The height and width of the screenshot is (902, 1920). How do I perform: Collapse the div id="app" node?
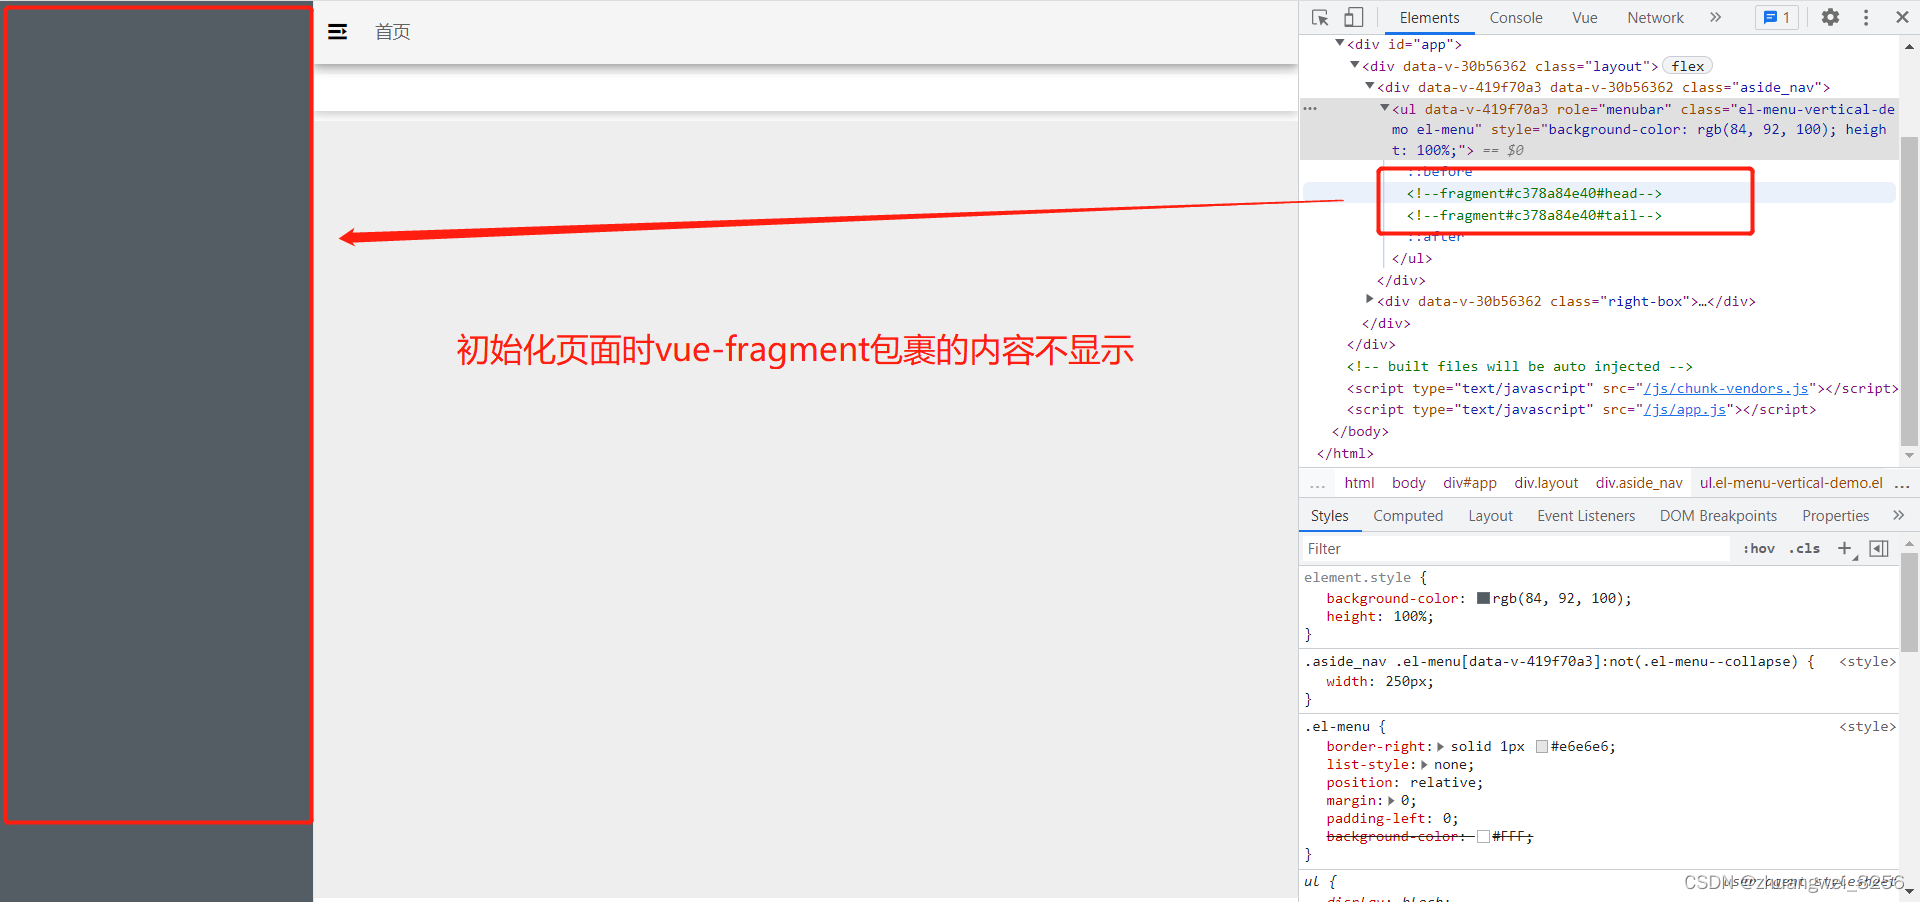(1340, 44)
